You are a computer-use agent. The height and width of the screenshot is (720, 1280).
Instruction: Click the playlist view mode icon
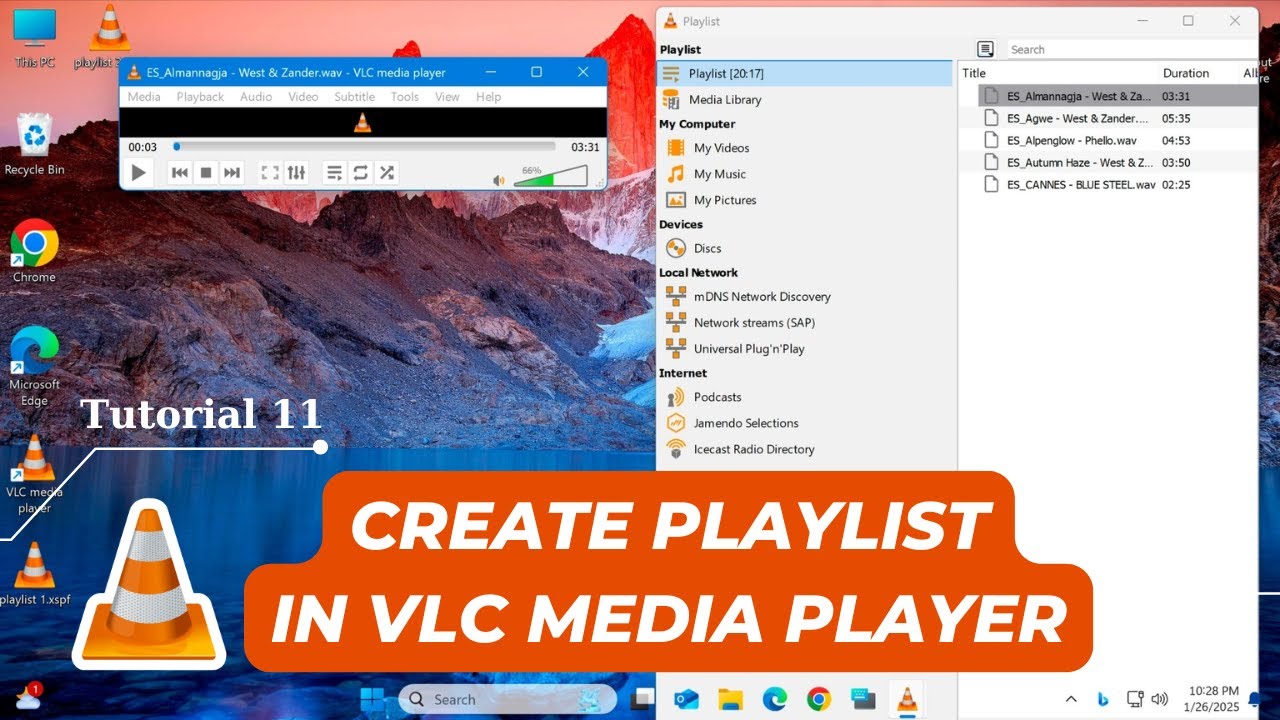[986, 49]
